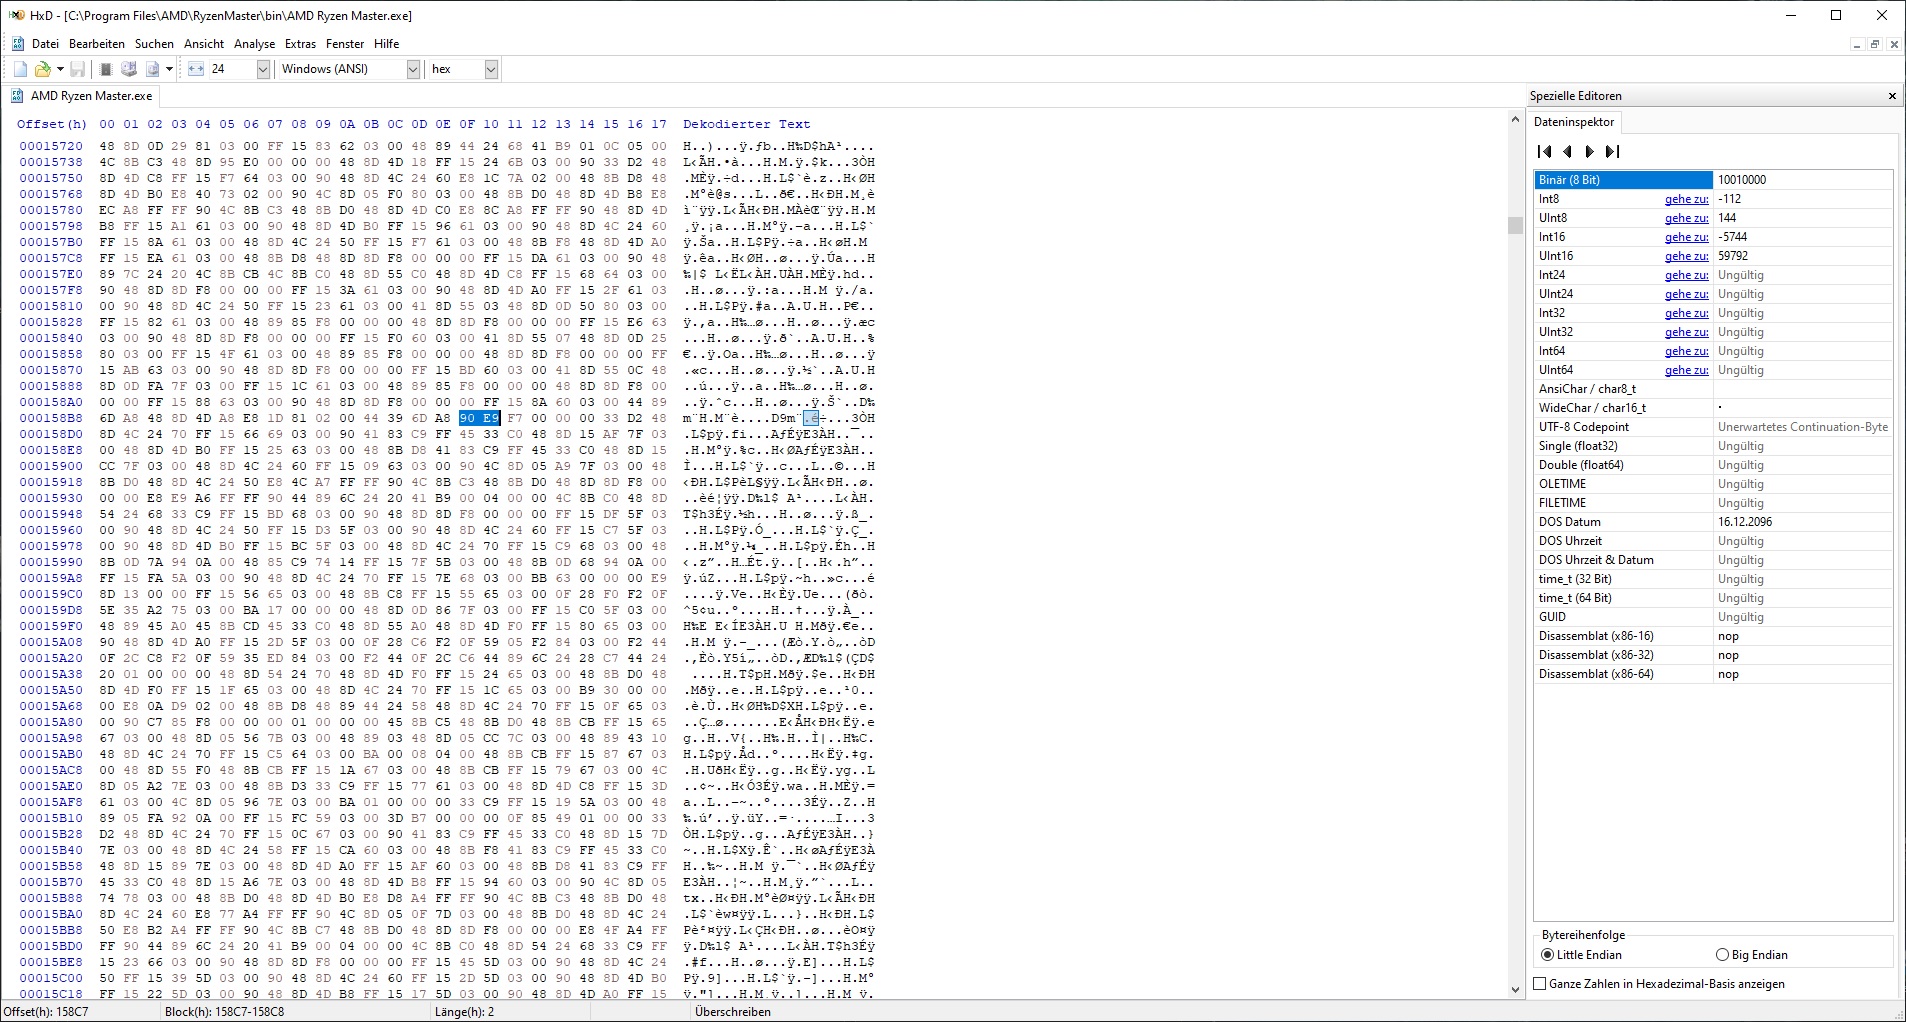Open the Hilfe menu
The image size is (1906, 1022).
coord(387,44)
